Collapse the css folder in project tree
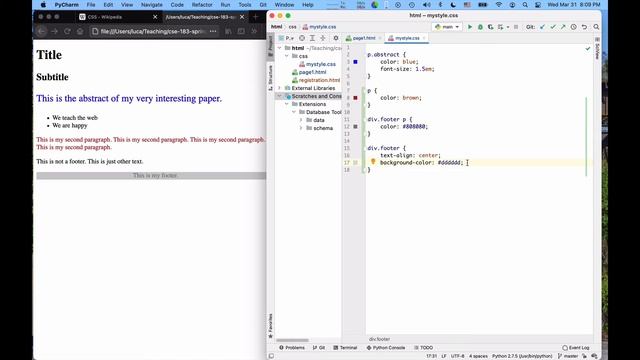 pos(287,56)
